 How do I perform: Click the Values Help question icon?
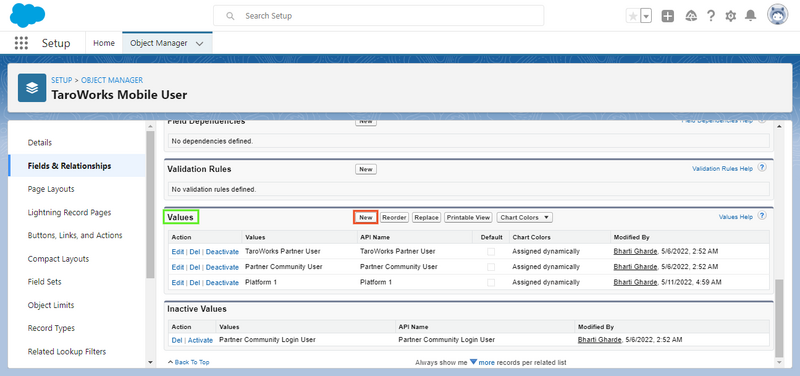click(762, 216)
